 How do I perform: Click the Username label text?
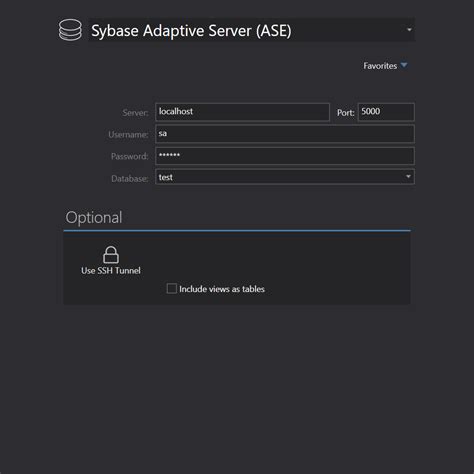[x=128, y=135]
